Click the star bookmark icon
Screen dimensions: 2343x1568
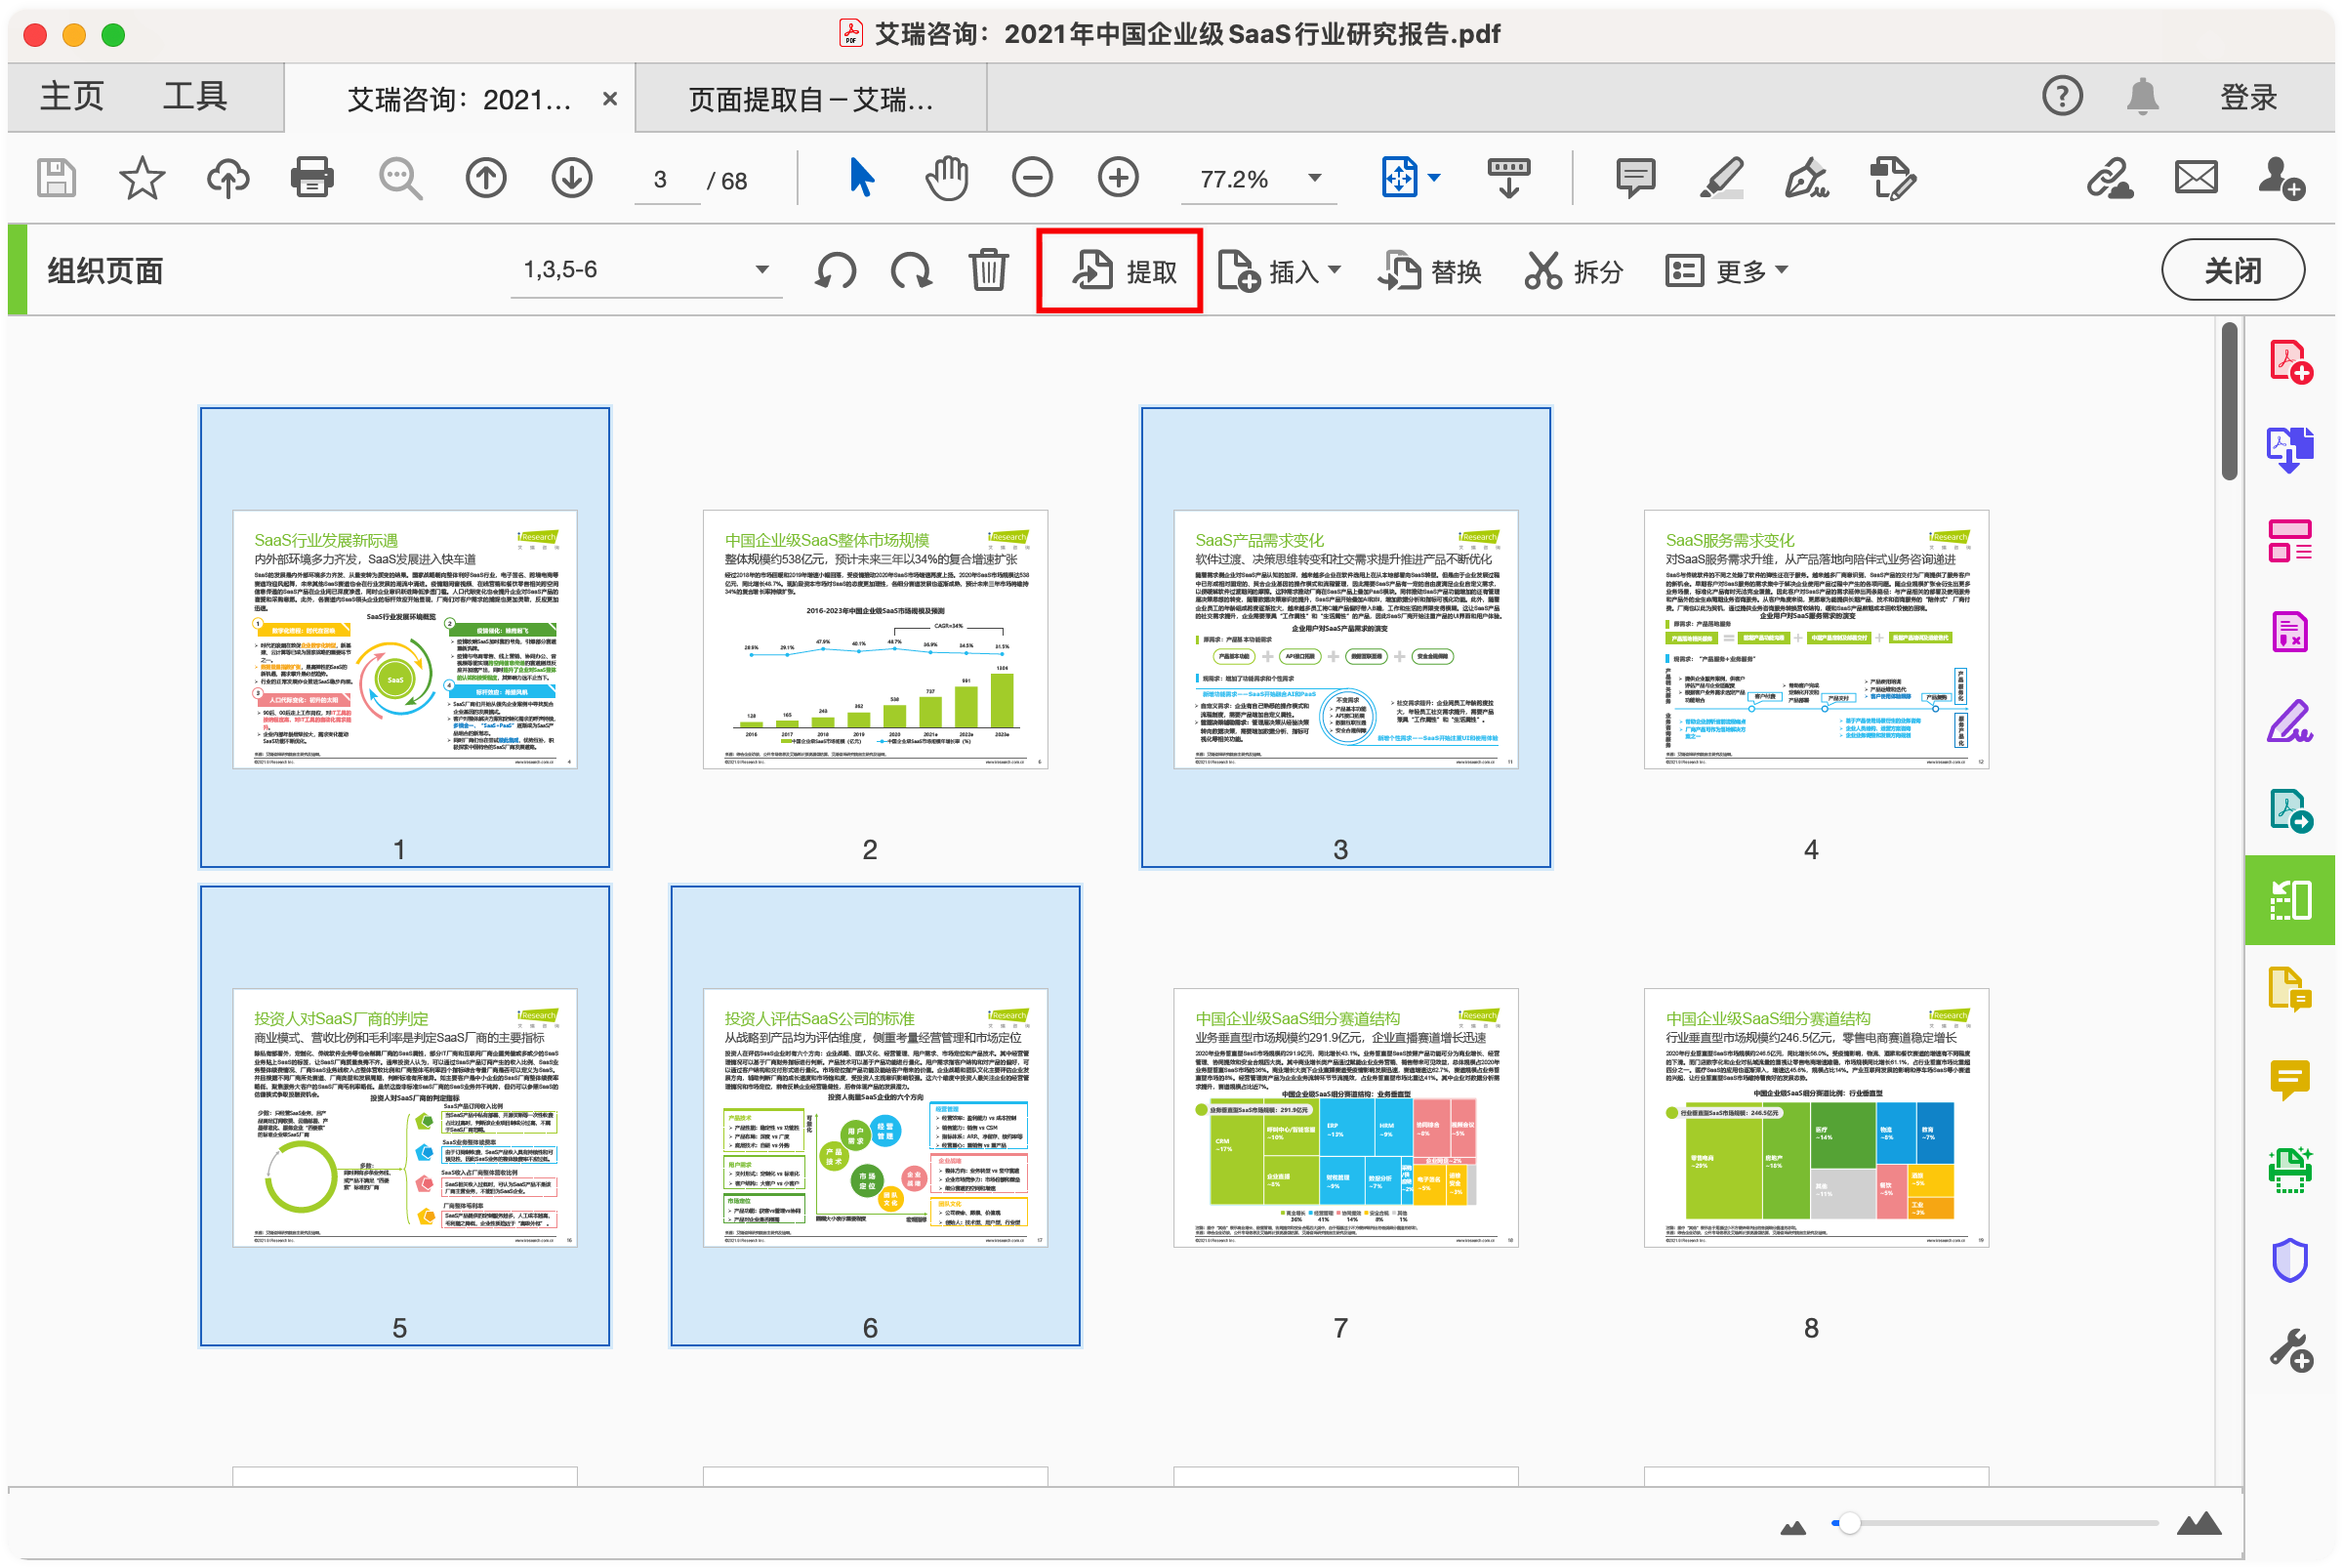[x=141, y=179]
